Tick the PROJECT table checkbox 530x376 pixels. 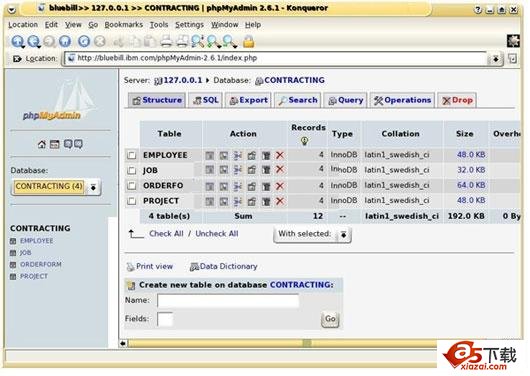pos(131,201)
